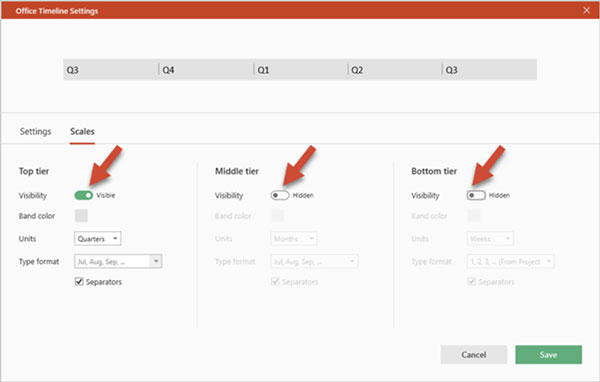
Task: Click the 'Visible' label beside Top tier toggle
Action: pos(106,195)
